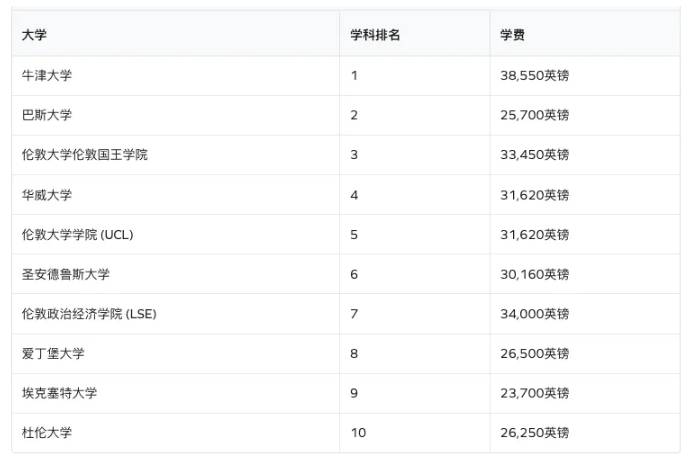The width and height of the screenshot is (688, 459).
Task: Select the 华威大学 row name
Action: tap(47, 195)
